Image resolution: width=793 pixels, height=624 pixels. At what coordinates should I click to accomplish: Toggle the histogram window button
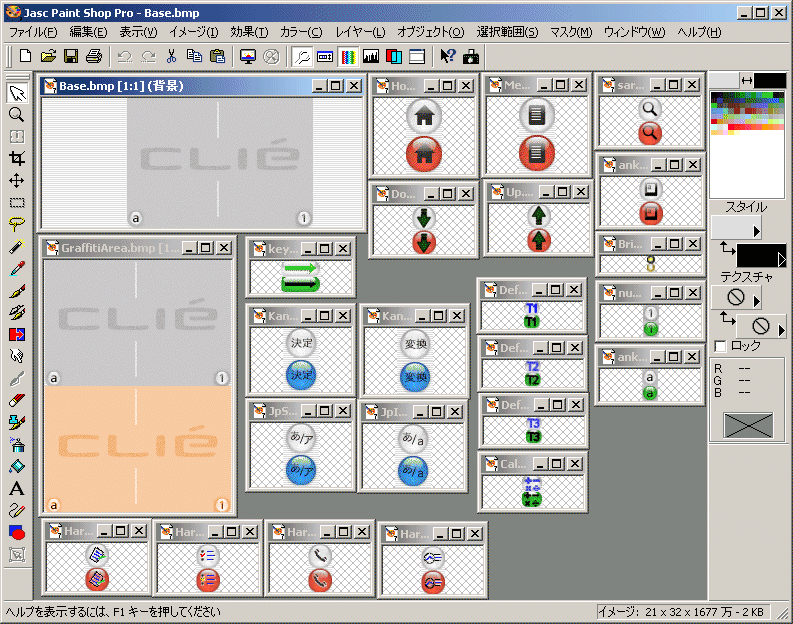(371, 56)
